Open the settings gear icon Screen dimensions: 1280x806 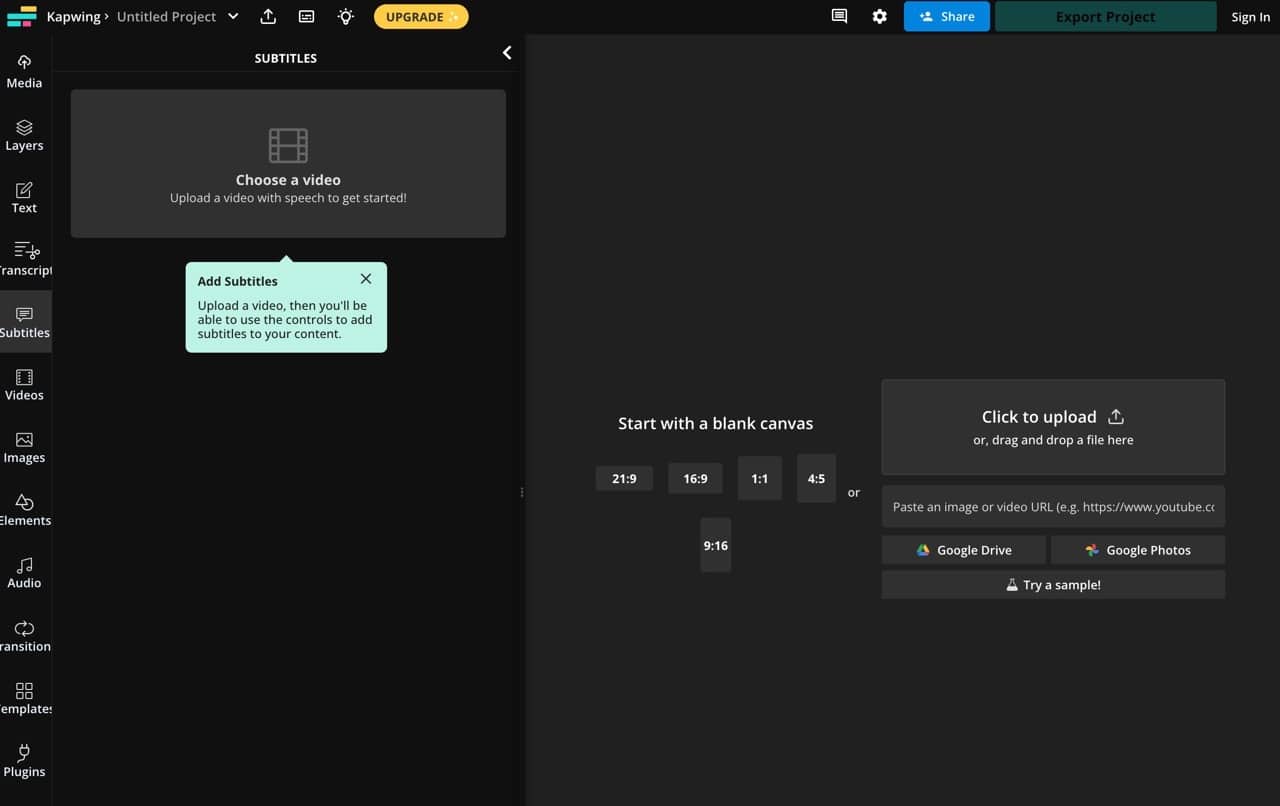[880, 16]
